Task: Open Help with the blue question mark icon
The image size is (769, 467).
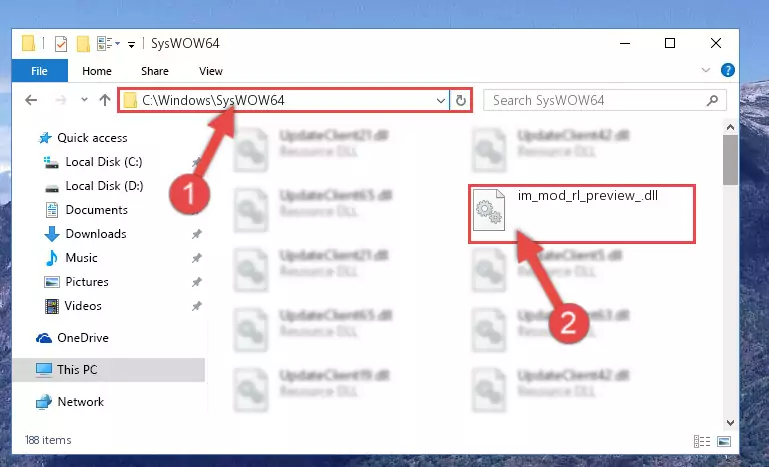Action: (x=727, y=70)
